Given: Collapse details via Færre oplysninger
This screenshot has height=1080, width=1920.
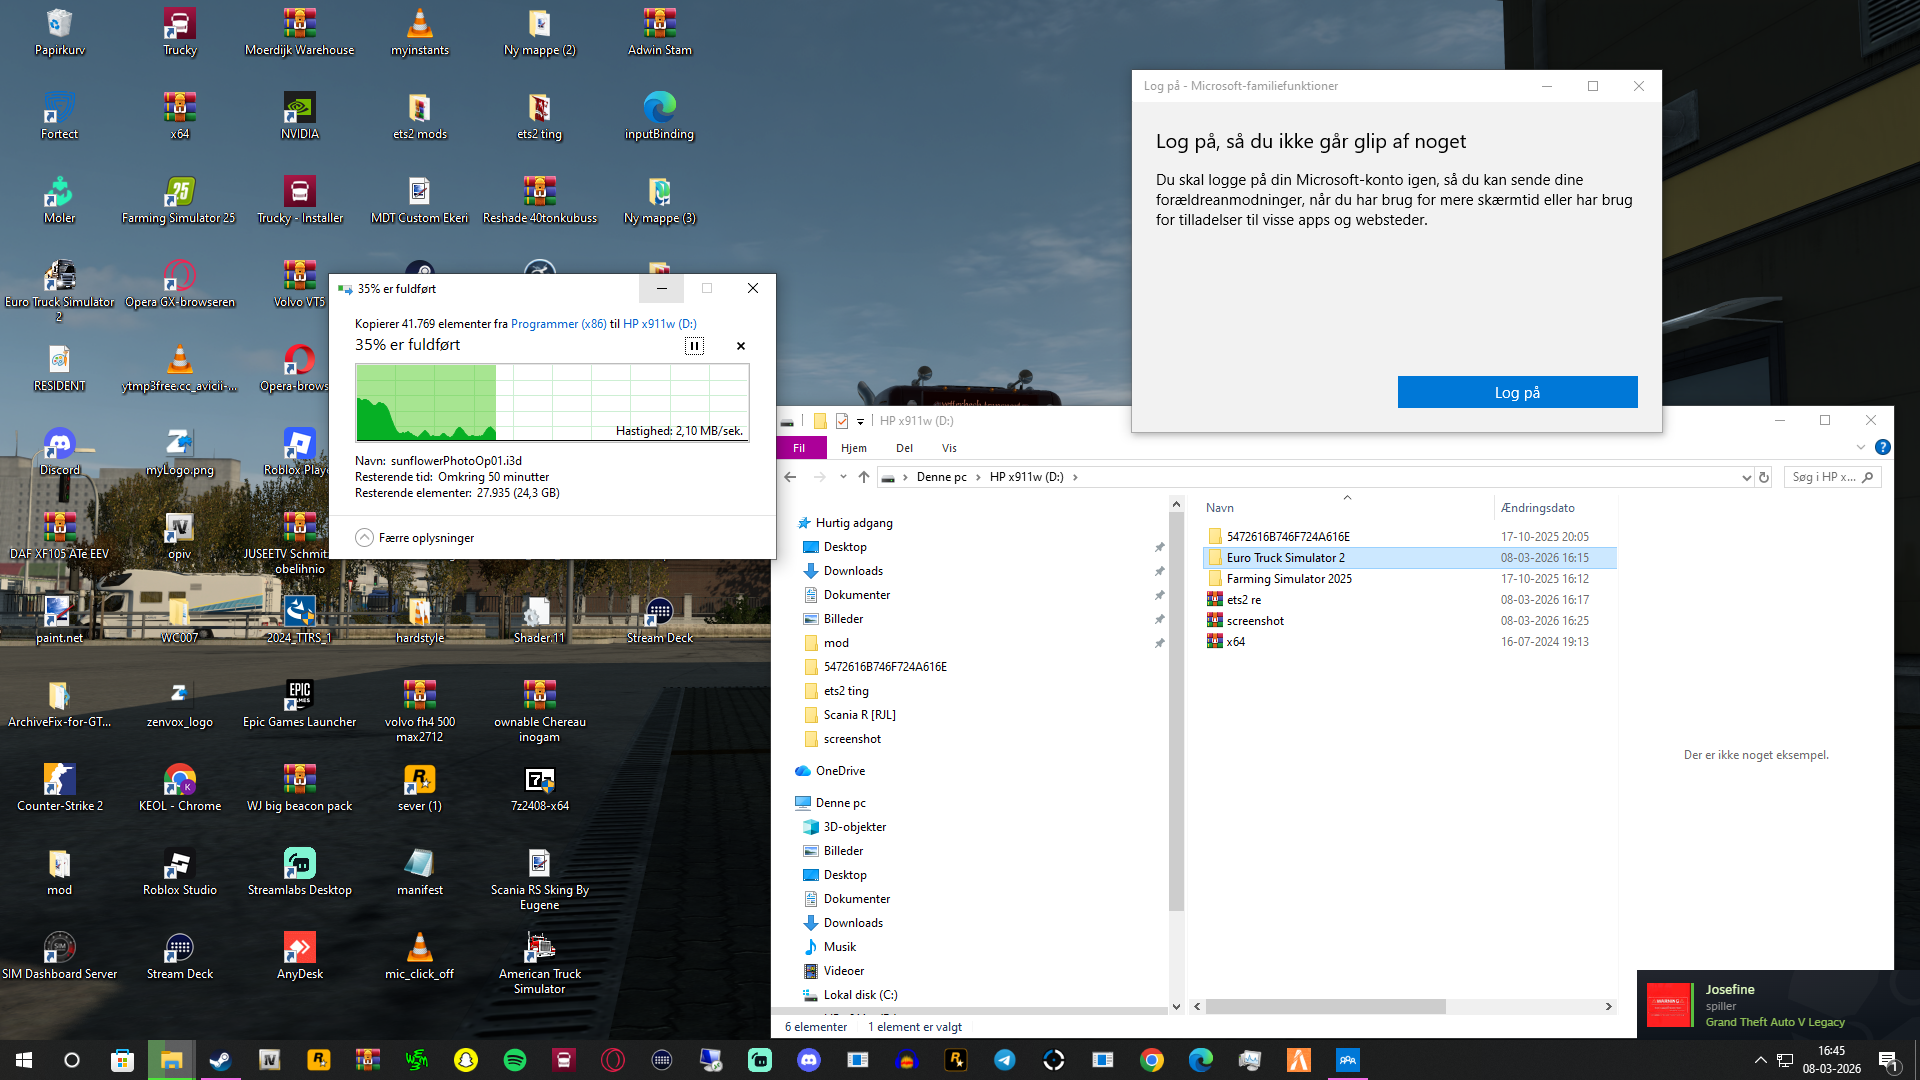Looking at the screenshot, I should (x=415, y=538).
